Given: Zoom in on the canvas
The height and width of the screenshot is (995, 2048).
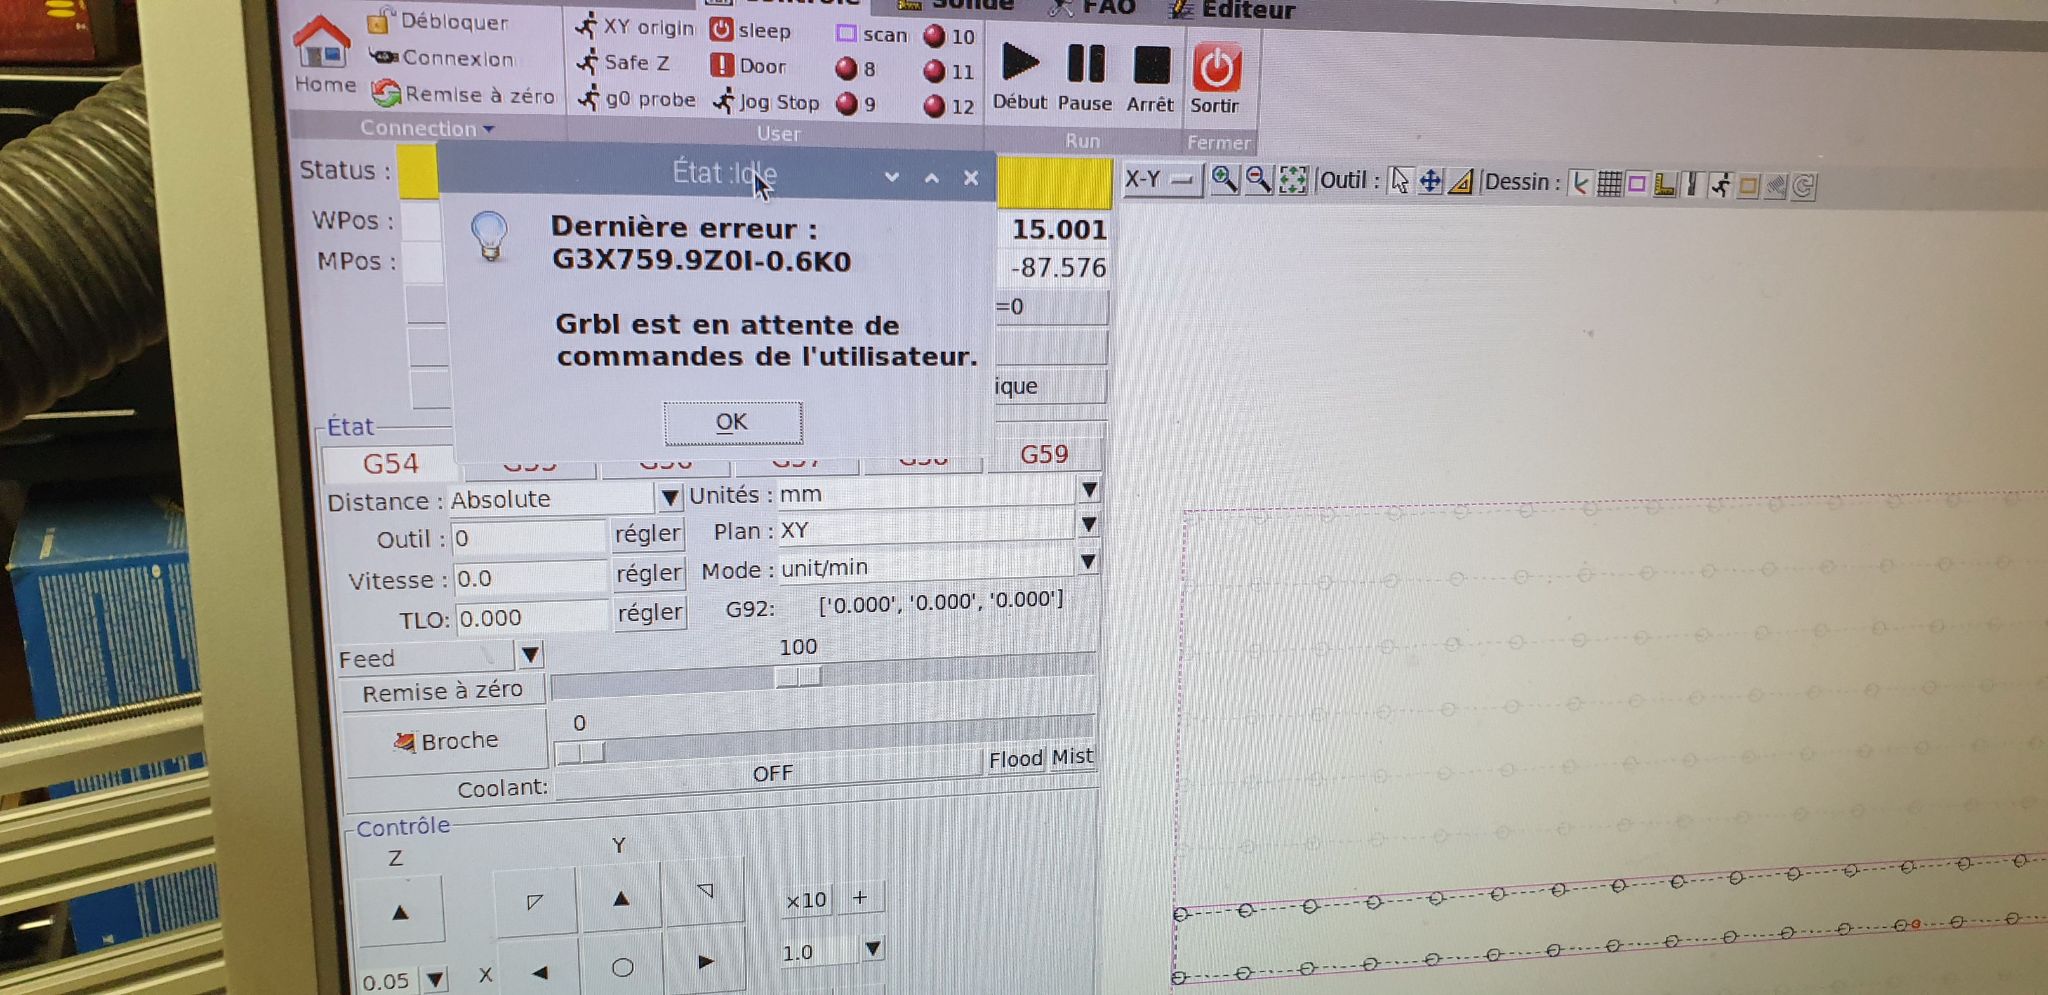Looking at the screenshot, I should tap(1224, 179).
